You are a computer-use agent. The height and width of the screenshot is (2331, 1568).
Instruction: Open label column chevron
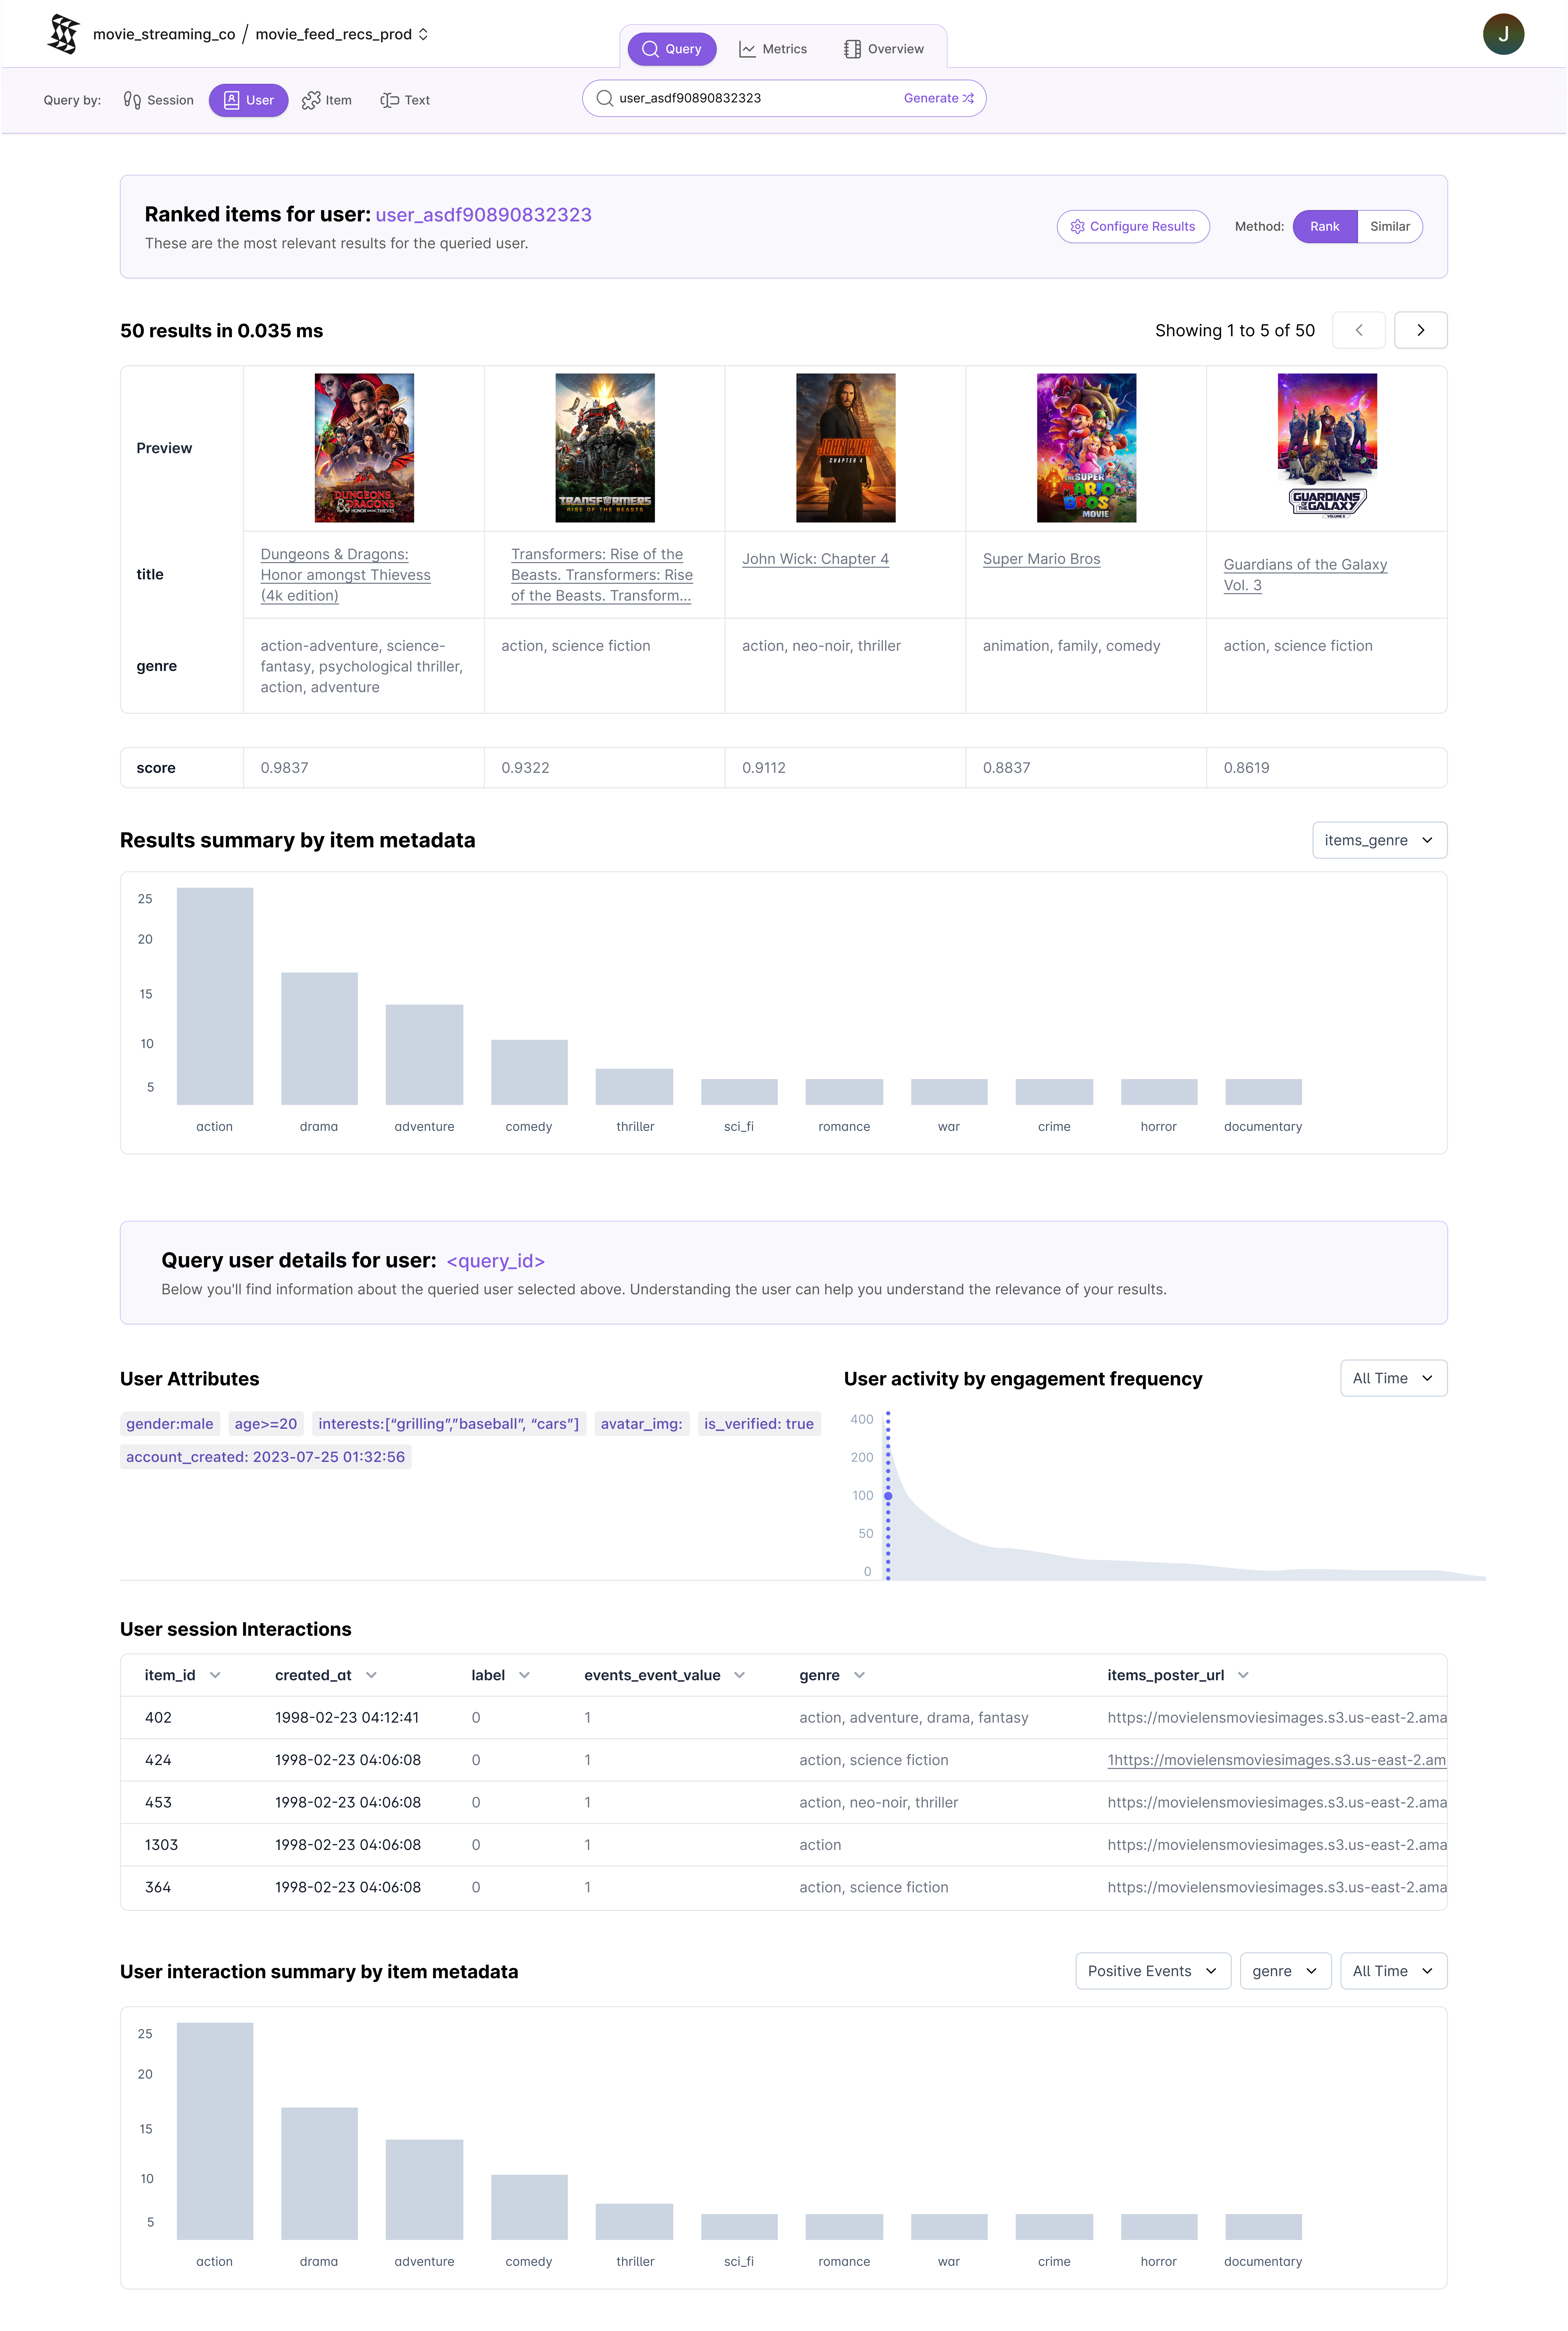pyautogui.click(x=524, y=1675)
